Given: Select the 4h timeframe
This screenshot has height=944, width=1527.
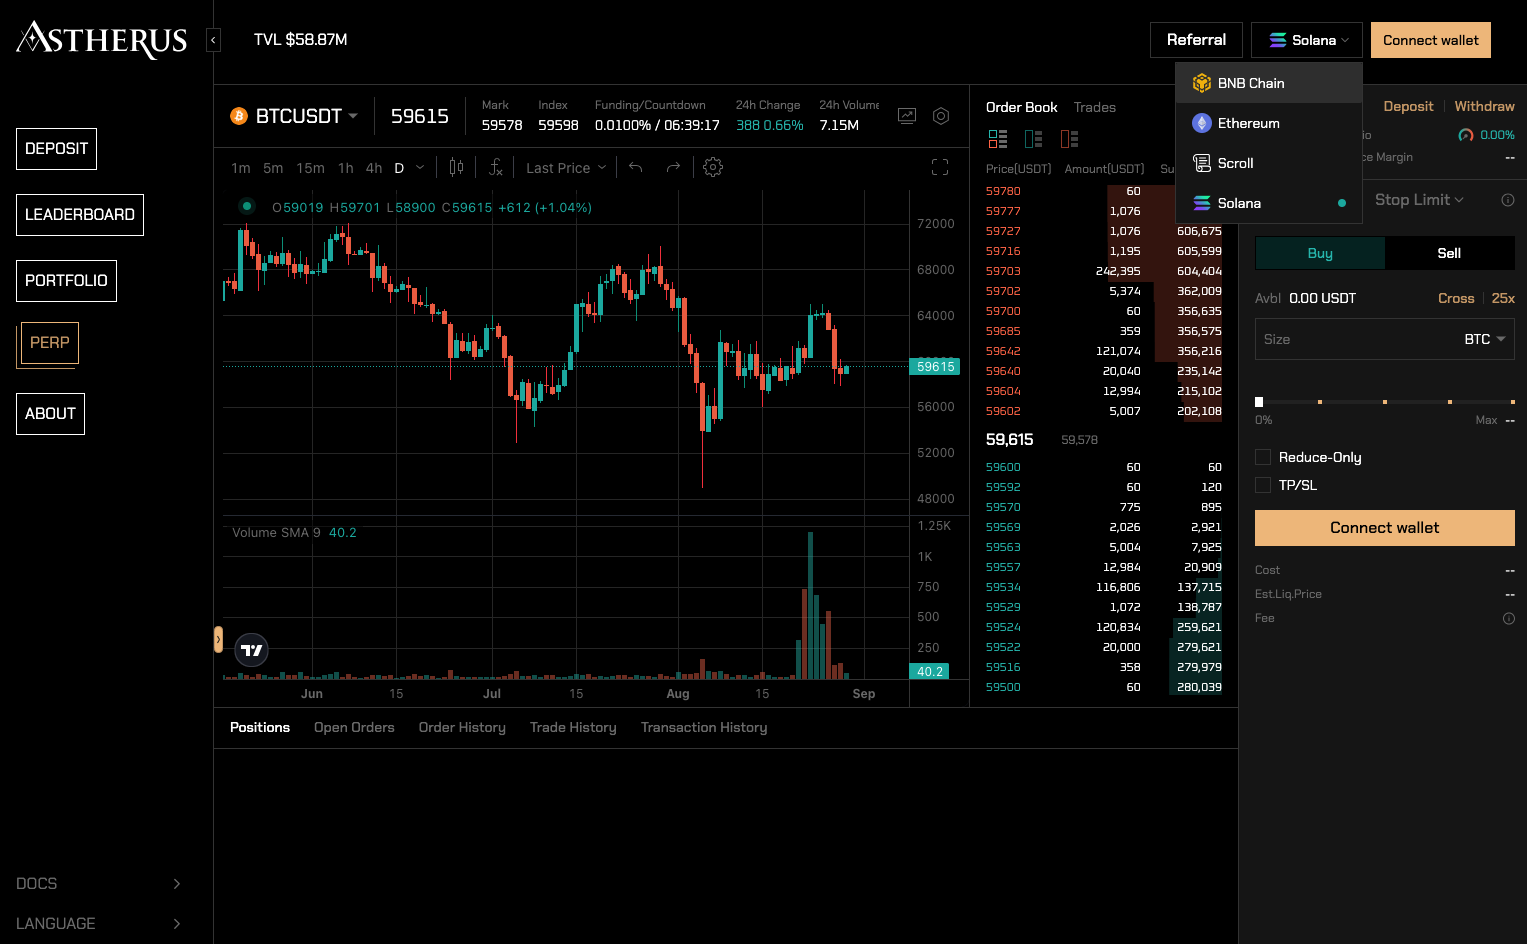Looking at the screenshot, I should [x=374, y=168].
